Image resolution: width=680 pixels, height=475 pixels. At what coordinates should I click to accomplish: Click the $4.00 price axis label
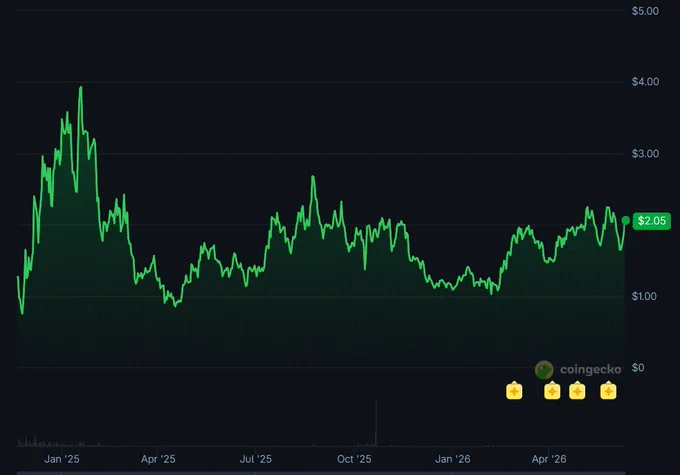click(x=645, y=82)
